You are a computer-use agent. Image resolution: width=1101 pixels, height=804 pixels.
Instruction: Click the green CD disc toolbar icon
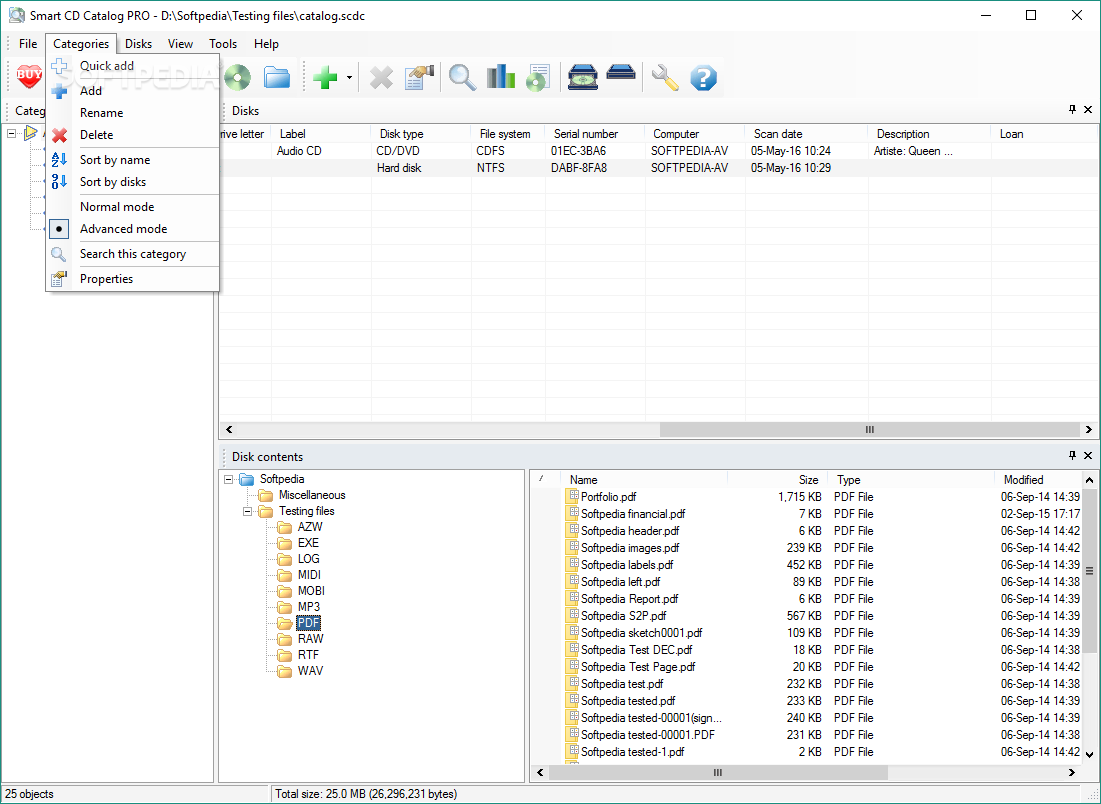[x=238, y=77]
